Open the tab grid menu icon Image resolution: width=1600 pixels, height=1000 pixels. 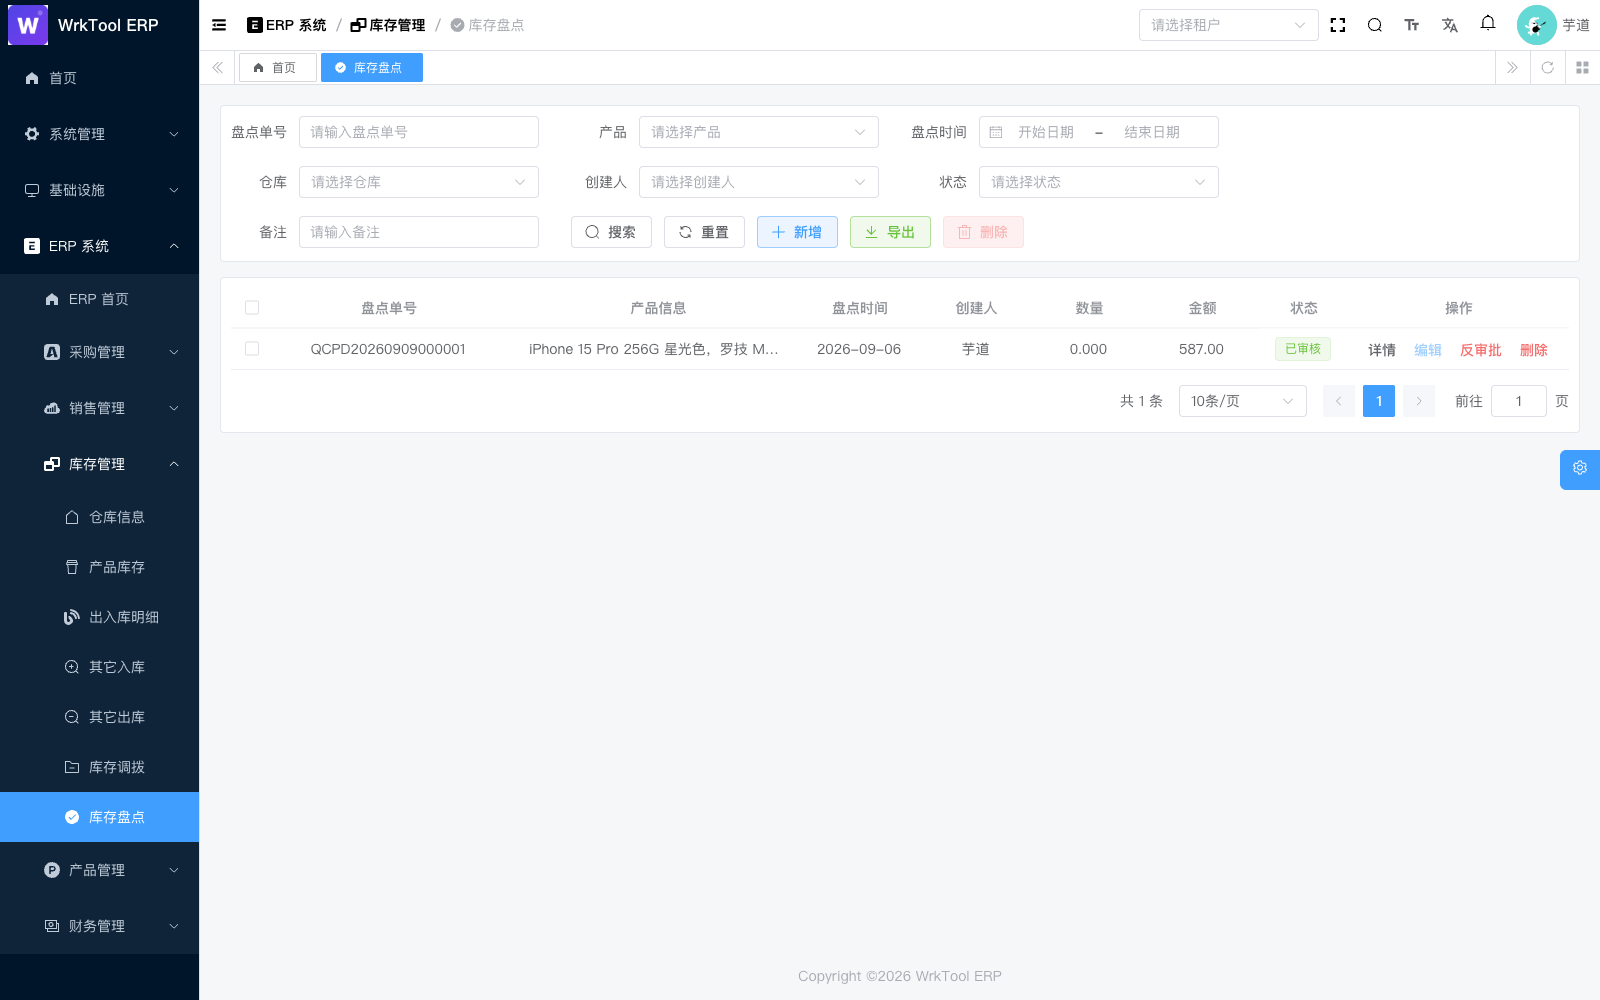tap(1582, 67)
